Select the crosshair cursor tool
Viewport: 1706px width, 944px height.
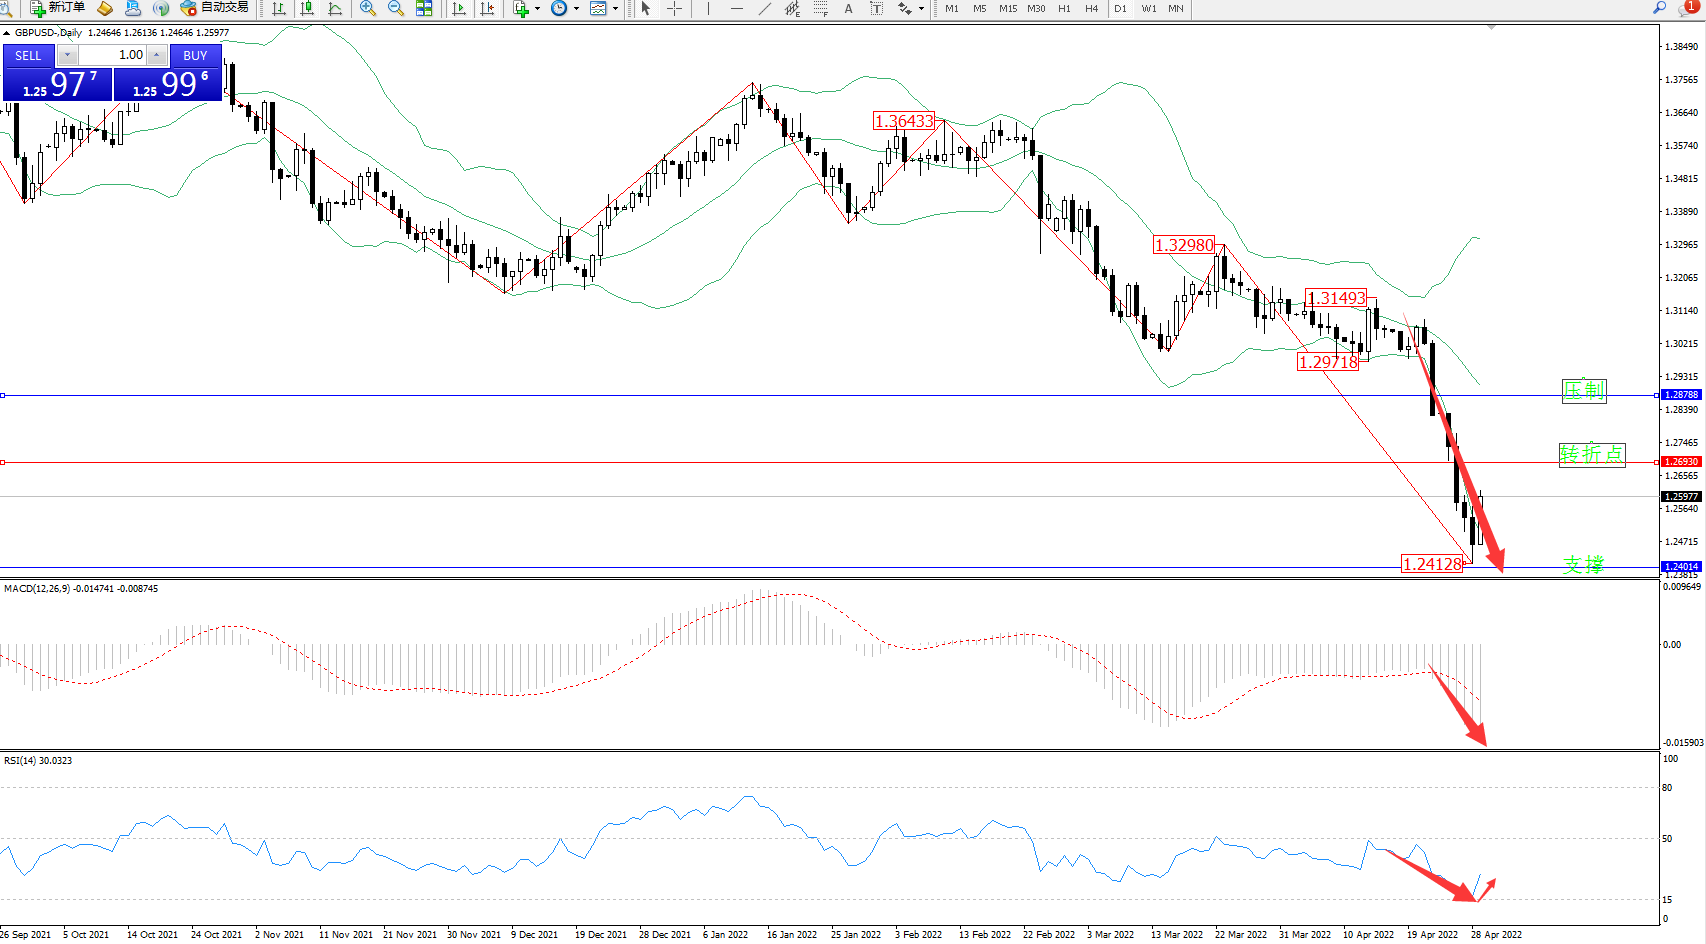pos(675,8)
